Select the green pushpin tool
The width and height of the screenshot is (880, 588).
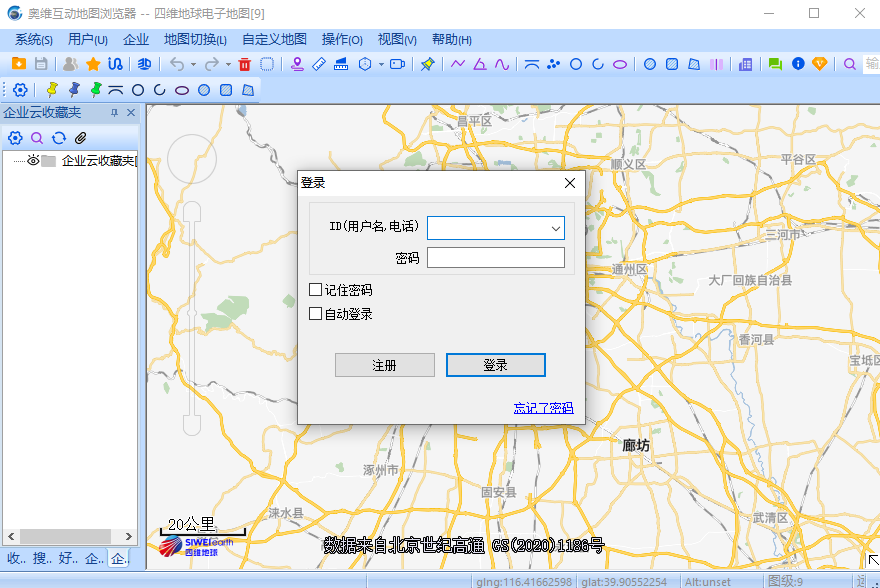94,88
